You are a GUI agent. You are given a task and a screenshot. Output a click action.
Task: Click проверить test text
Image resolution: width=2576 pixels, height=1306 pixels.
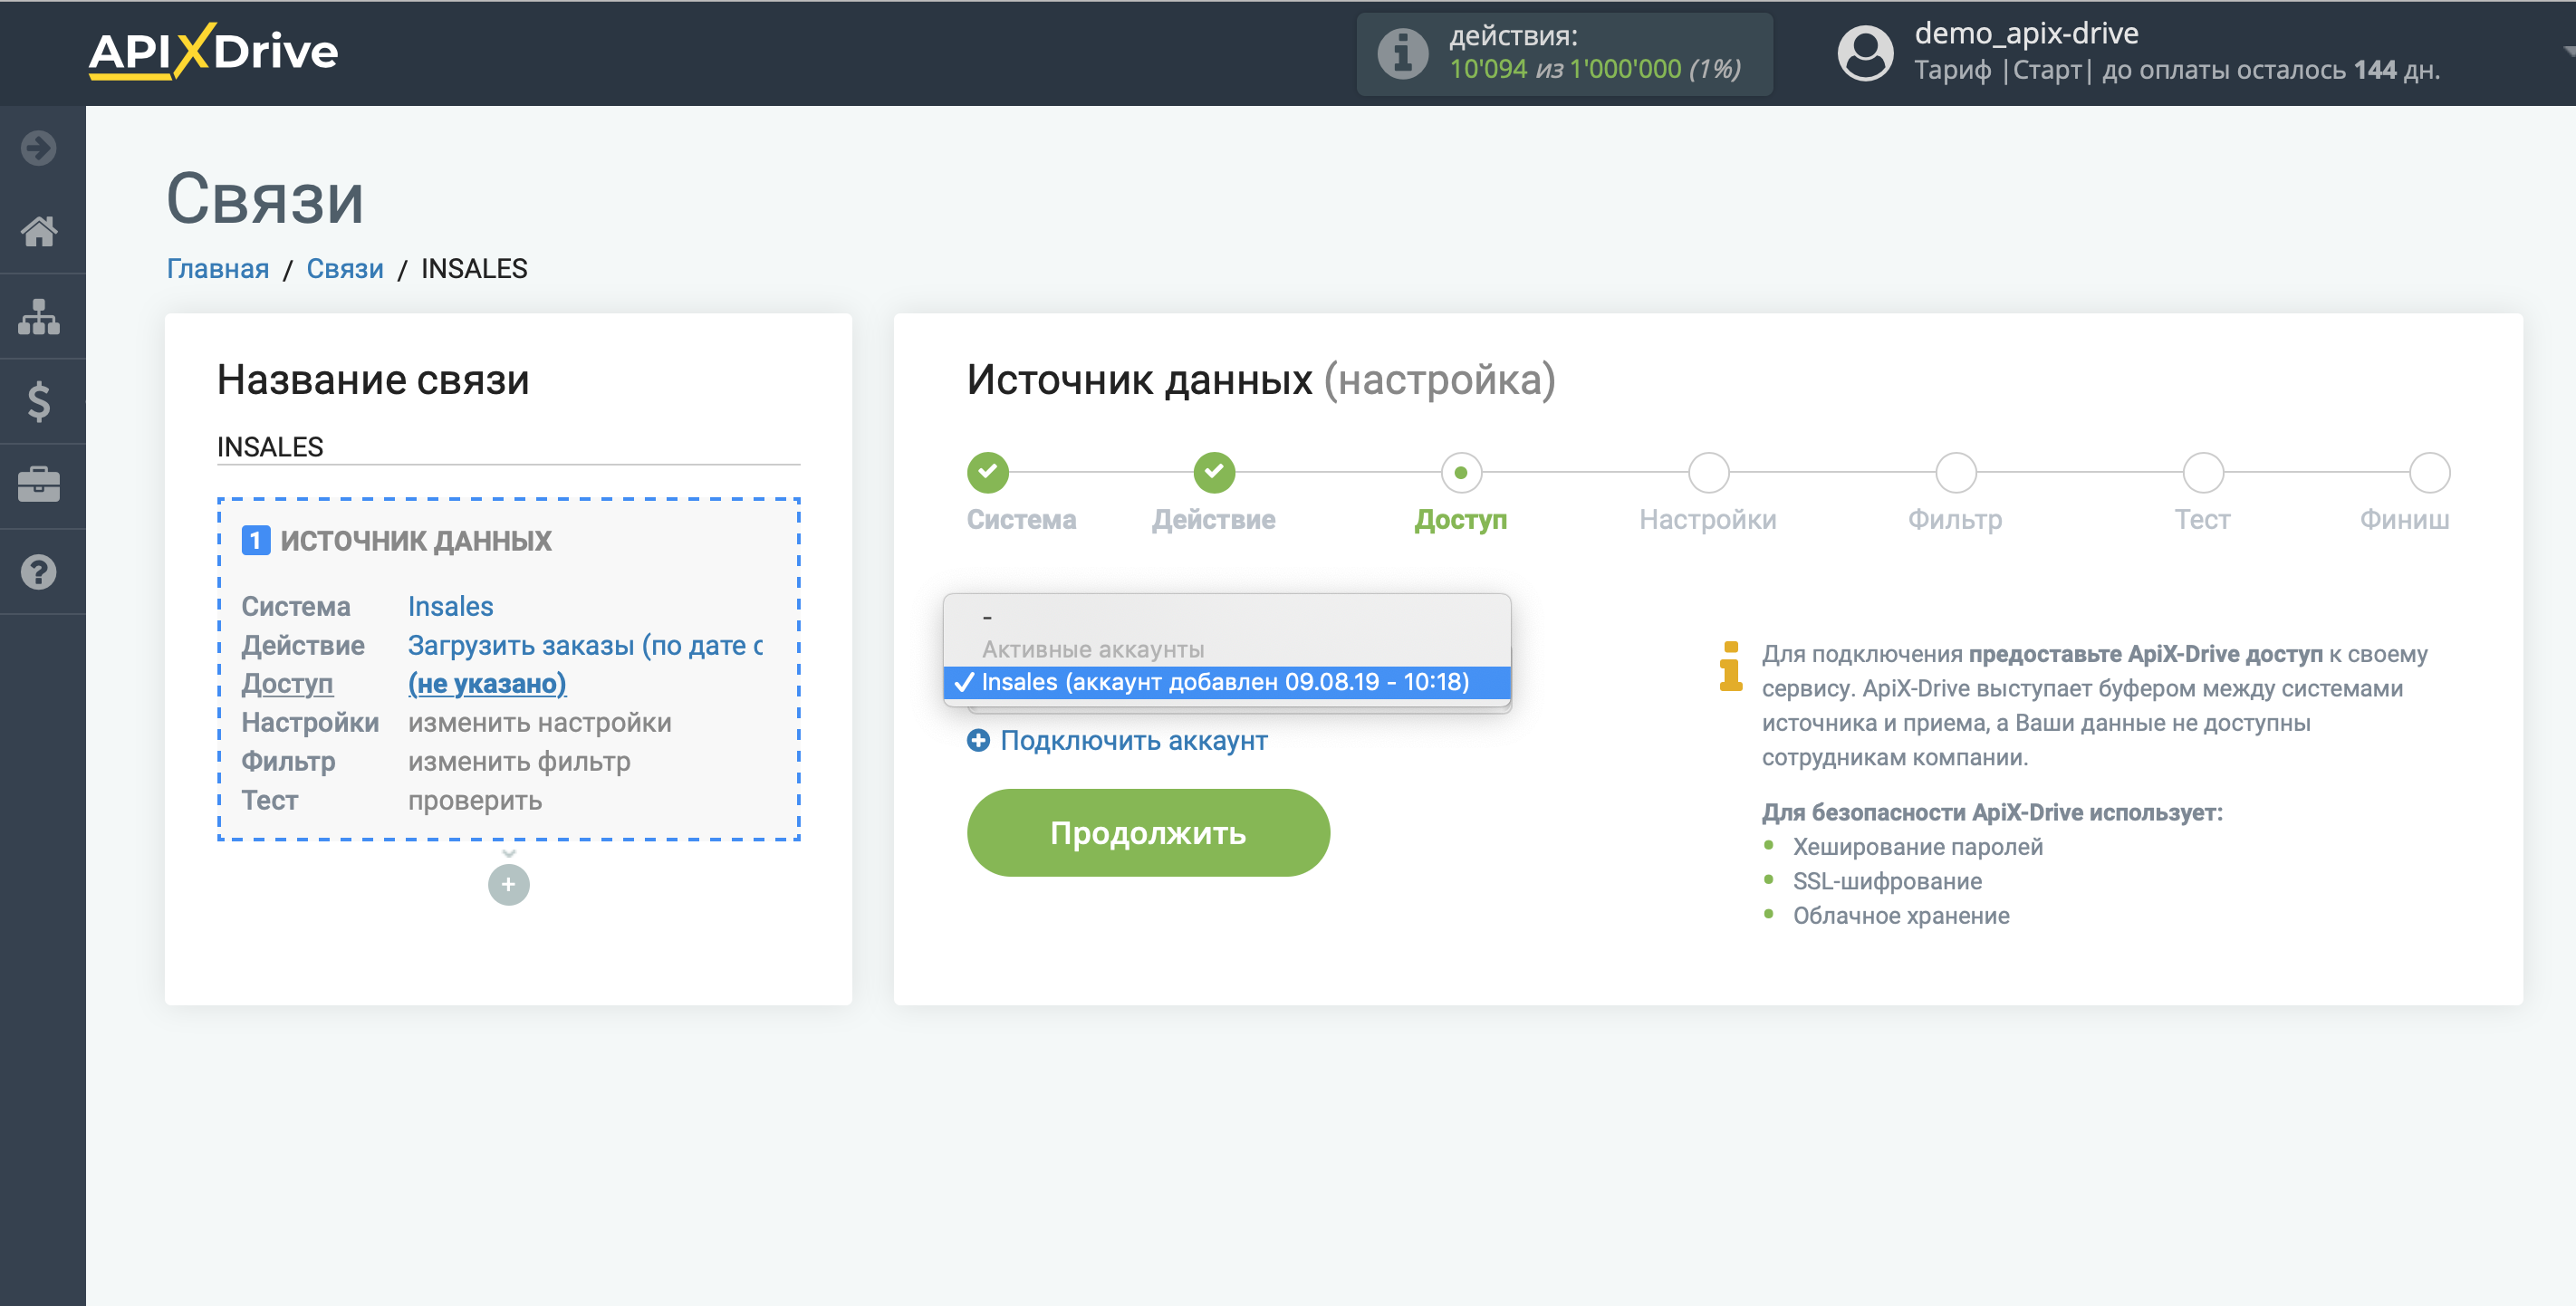[475, 801]
